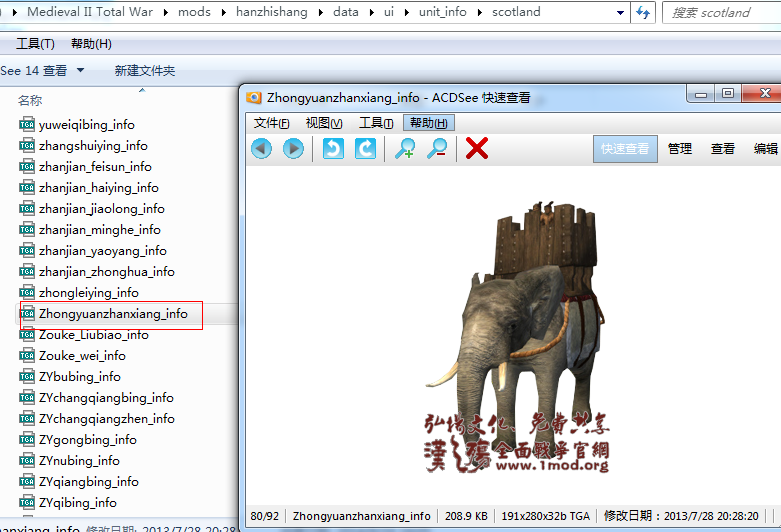Expand the ACDSee 查看 dropdown arrow
Viewport: 781px width, 532px height.
(80, 70)
